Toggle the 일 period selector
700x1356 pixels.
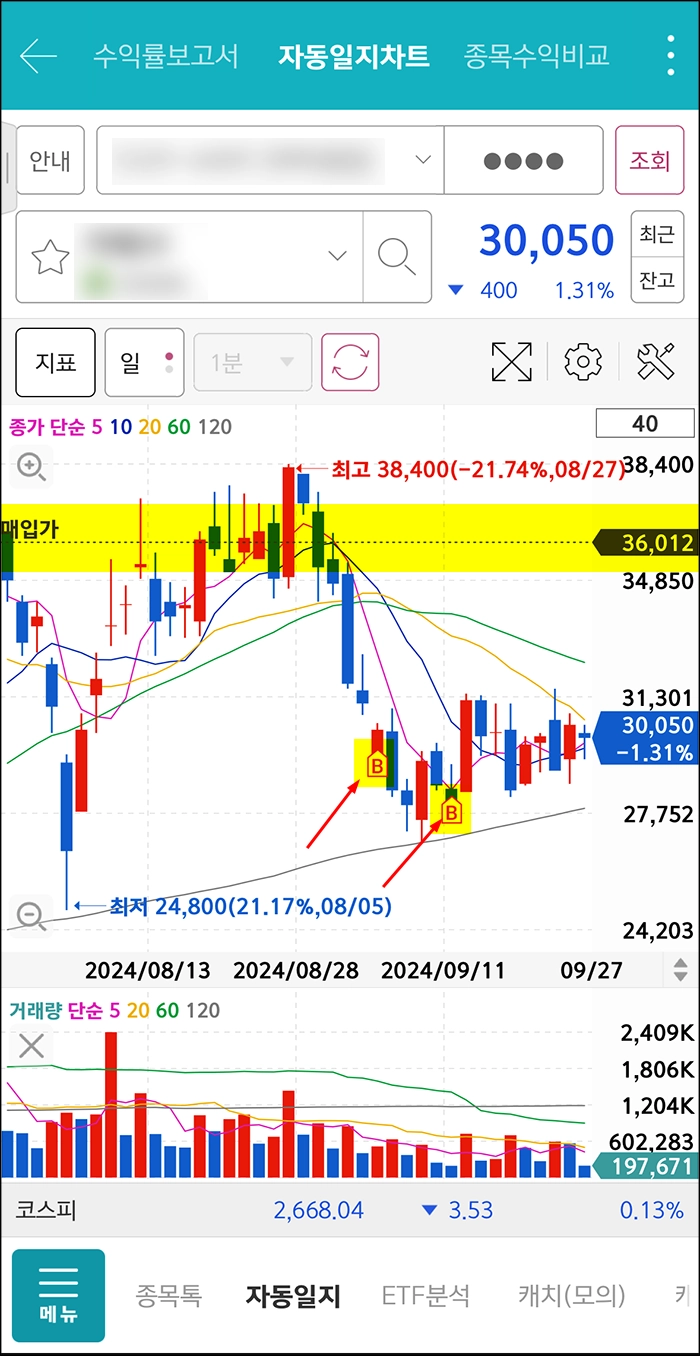[144, 362]
